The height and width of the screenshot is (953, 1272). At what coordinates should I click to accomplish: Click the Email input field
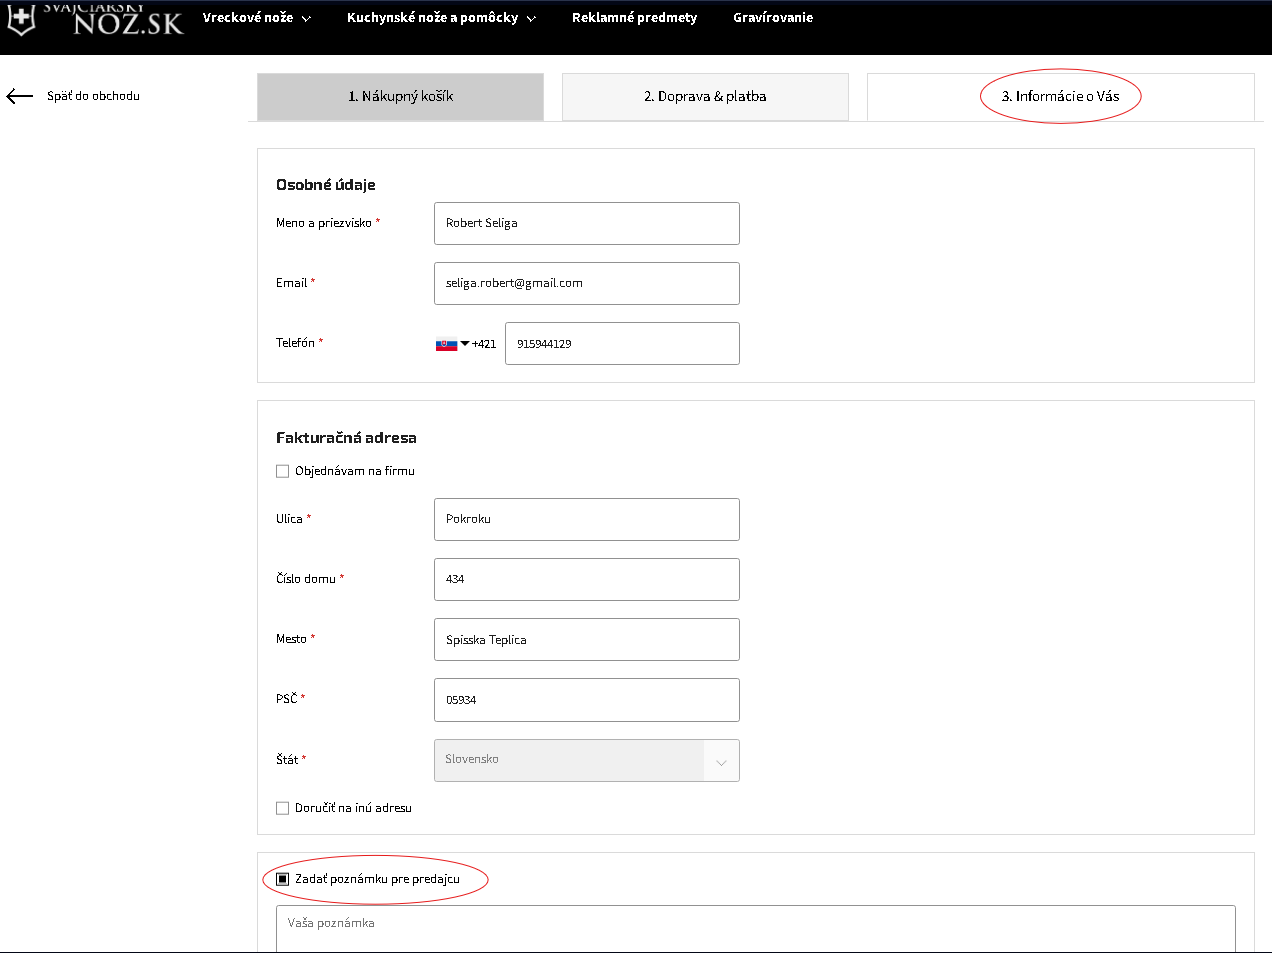(587, 283)
